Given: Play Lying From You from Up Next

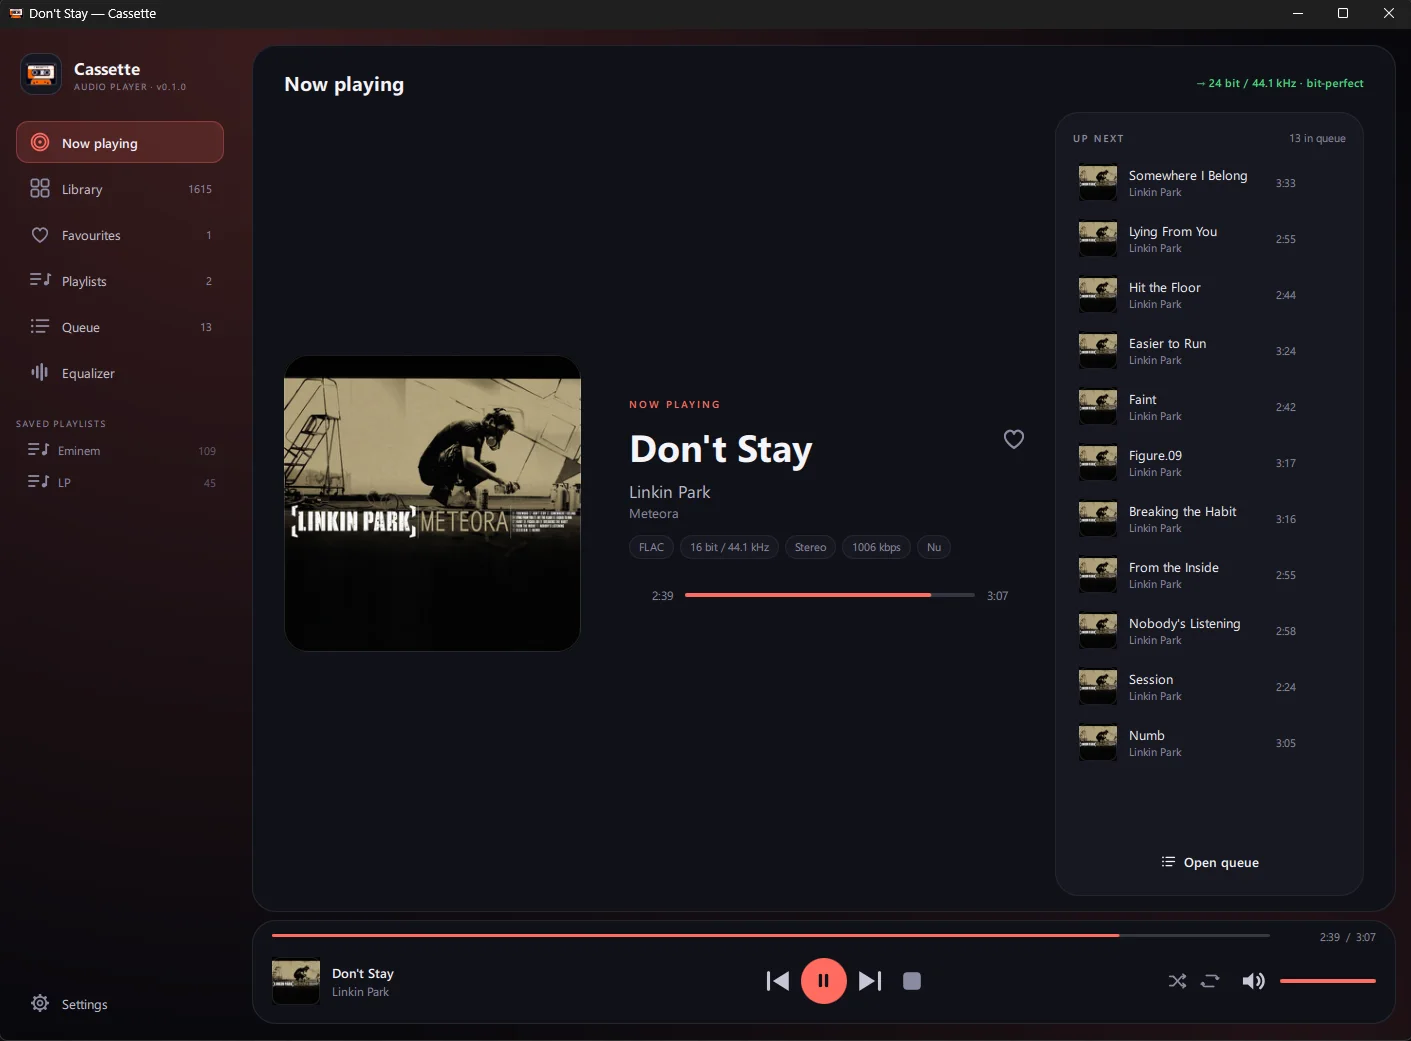Looking at the screenshot, I should point(1209,239).
